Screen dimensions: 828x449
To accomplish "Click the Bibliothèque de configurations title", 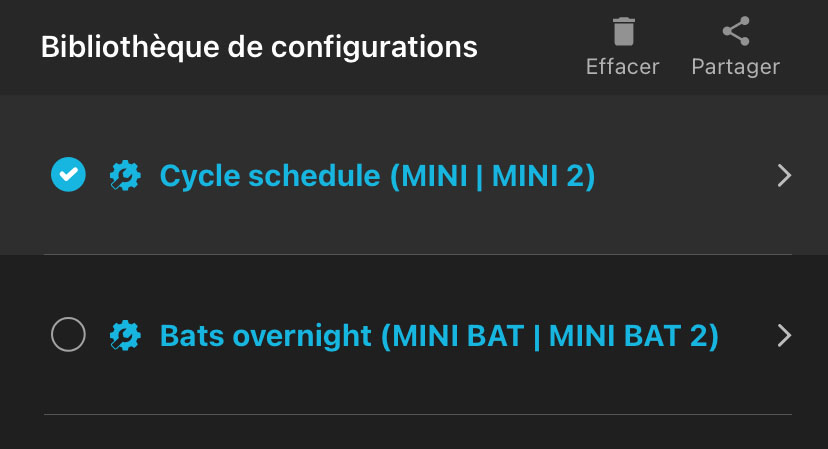I will coord(259,47).
